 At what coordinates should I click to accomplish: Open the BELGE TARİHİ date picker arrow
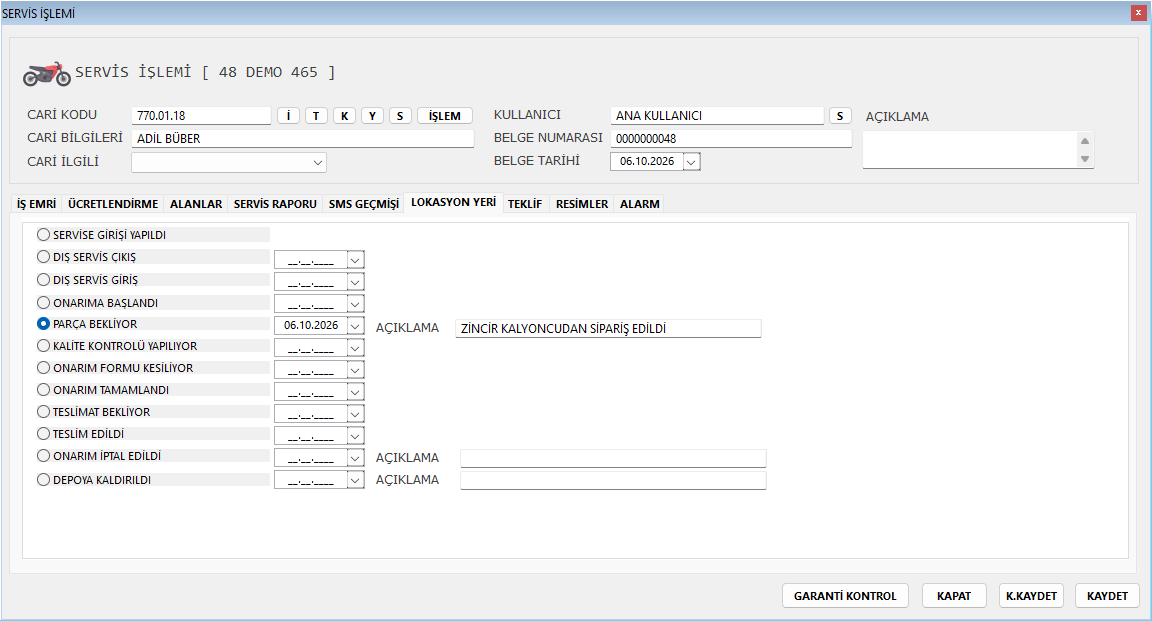(691, 162)
